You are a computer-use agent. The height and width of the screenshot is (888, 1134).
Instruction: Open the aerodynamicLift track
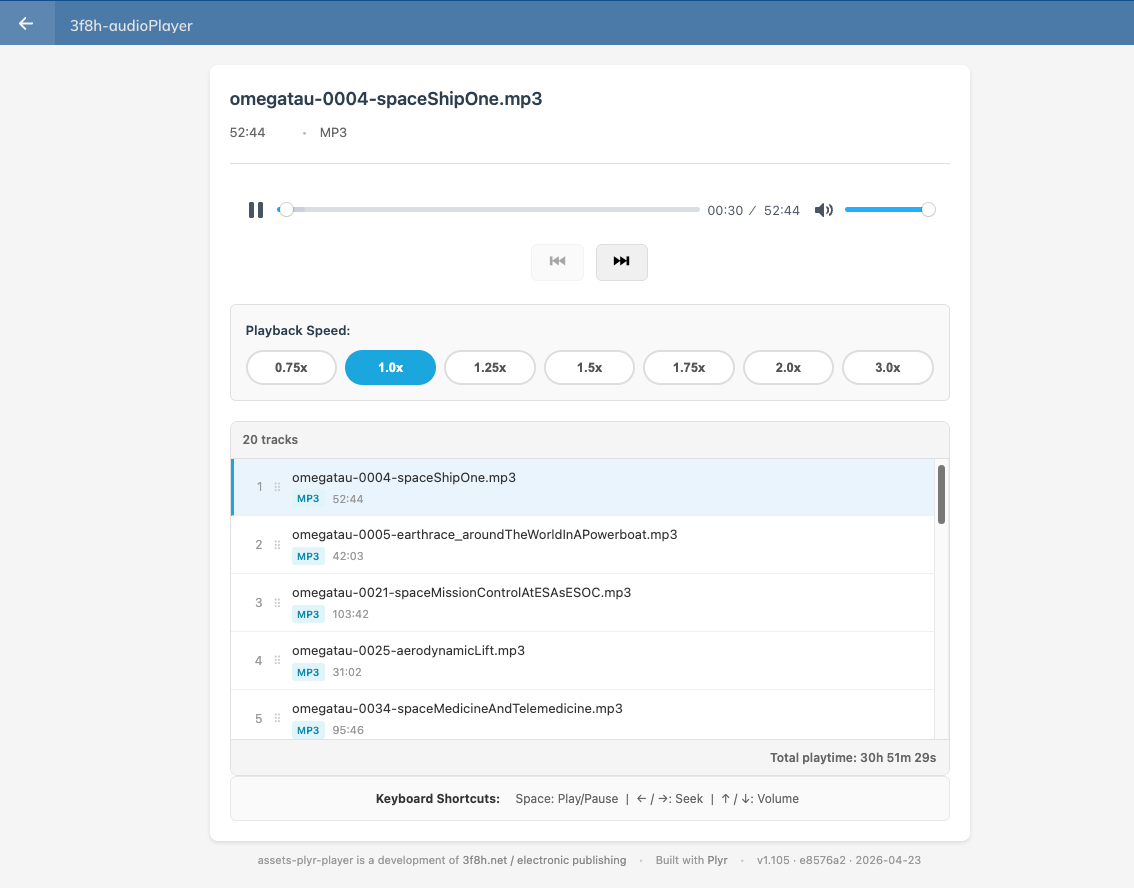coord(583,661)
